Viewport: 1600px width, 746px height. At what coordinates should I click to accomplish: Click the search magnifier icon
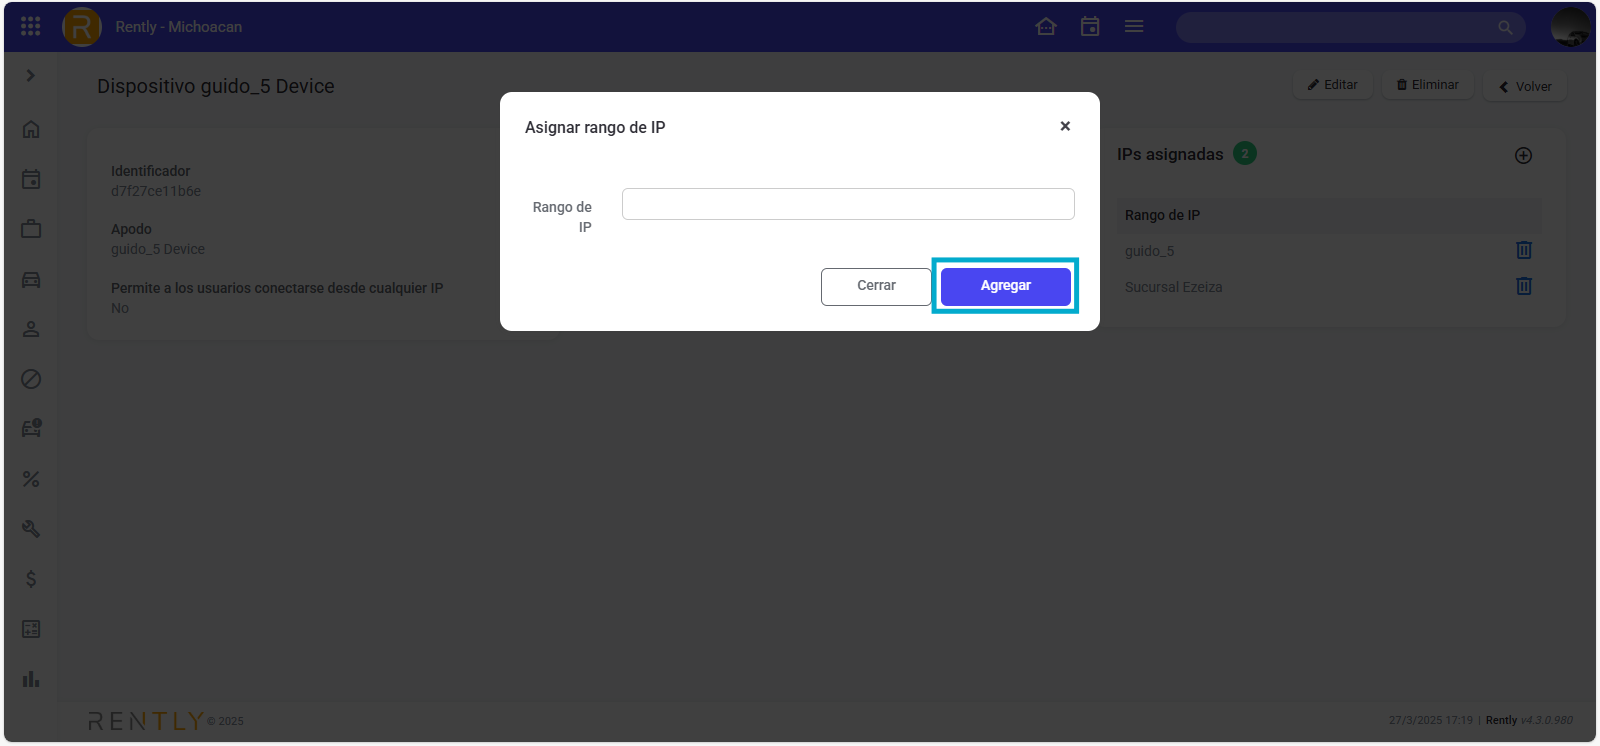click(1505, 28)
